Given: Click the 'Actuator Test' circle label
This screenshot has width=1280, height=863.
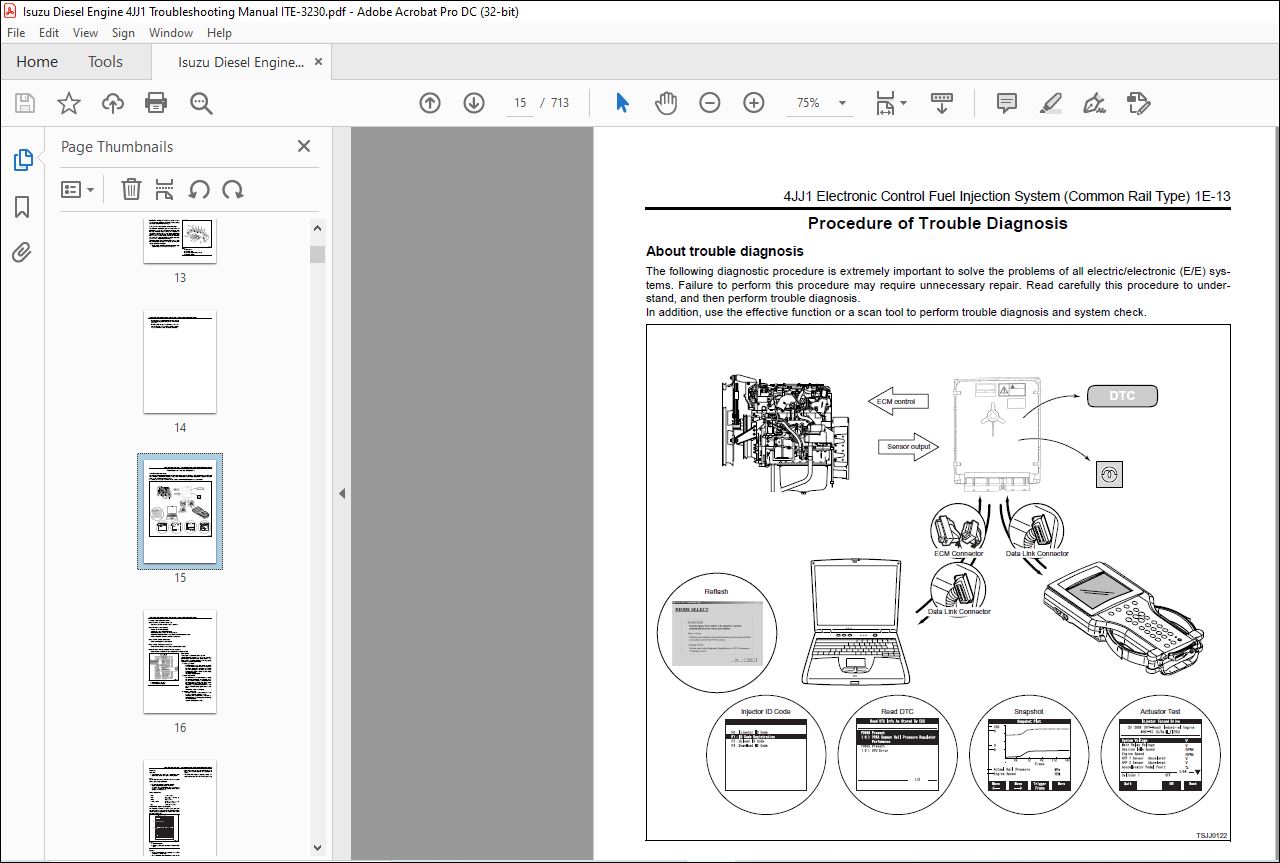Looking at the screenshot, I should click(x=1160, y=712).
